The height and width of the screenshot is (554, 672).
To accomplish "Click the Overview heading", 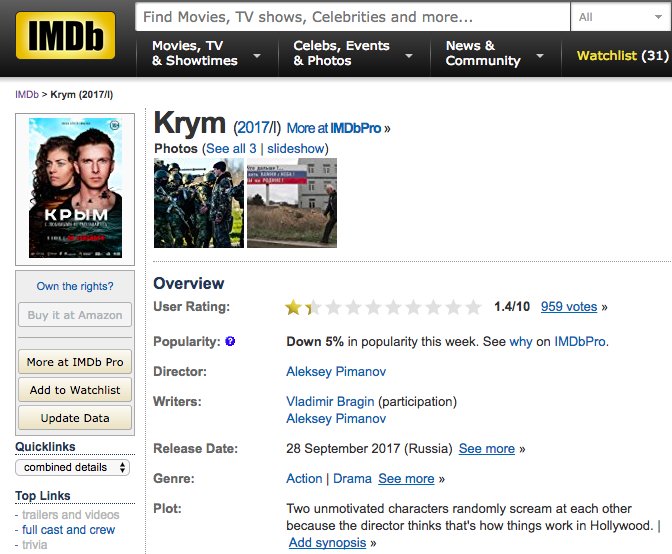I will [x=189, y=284].
